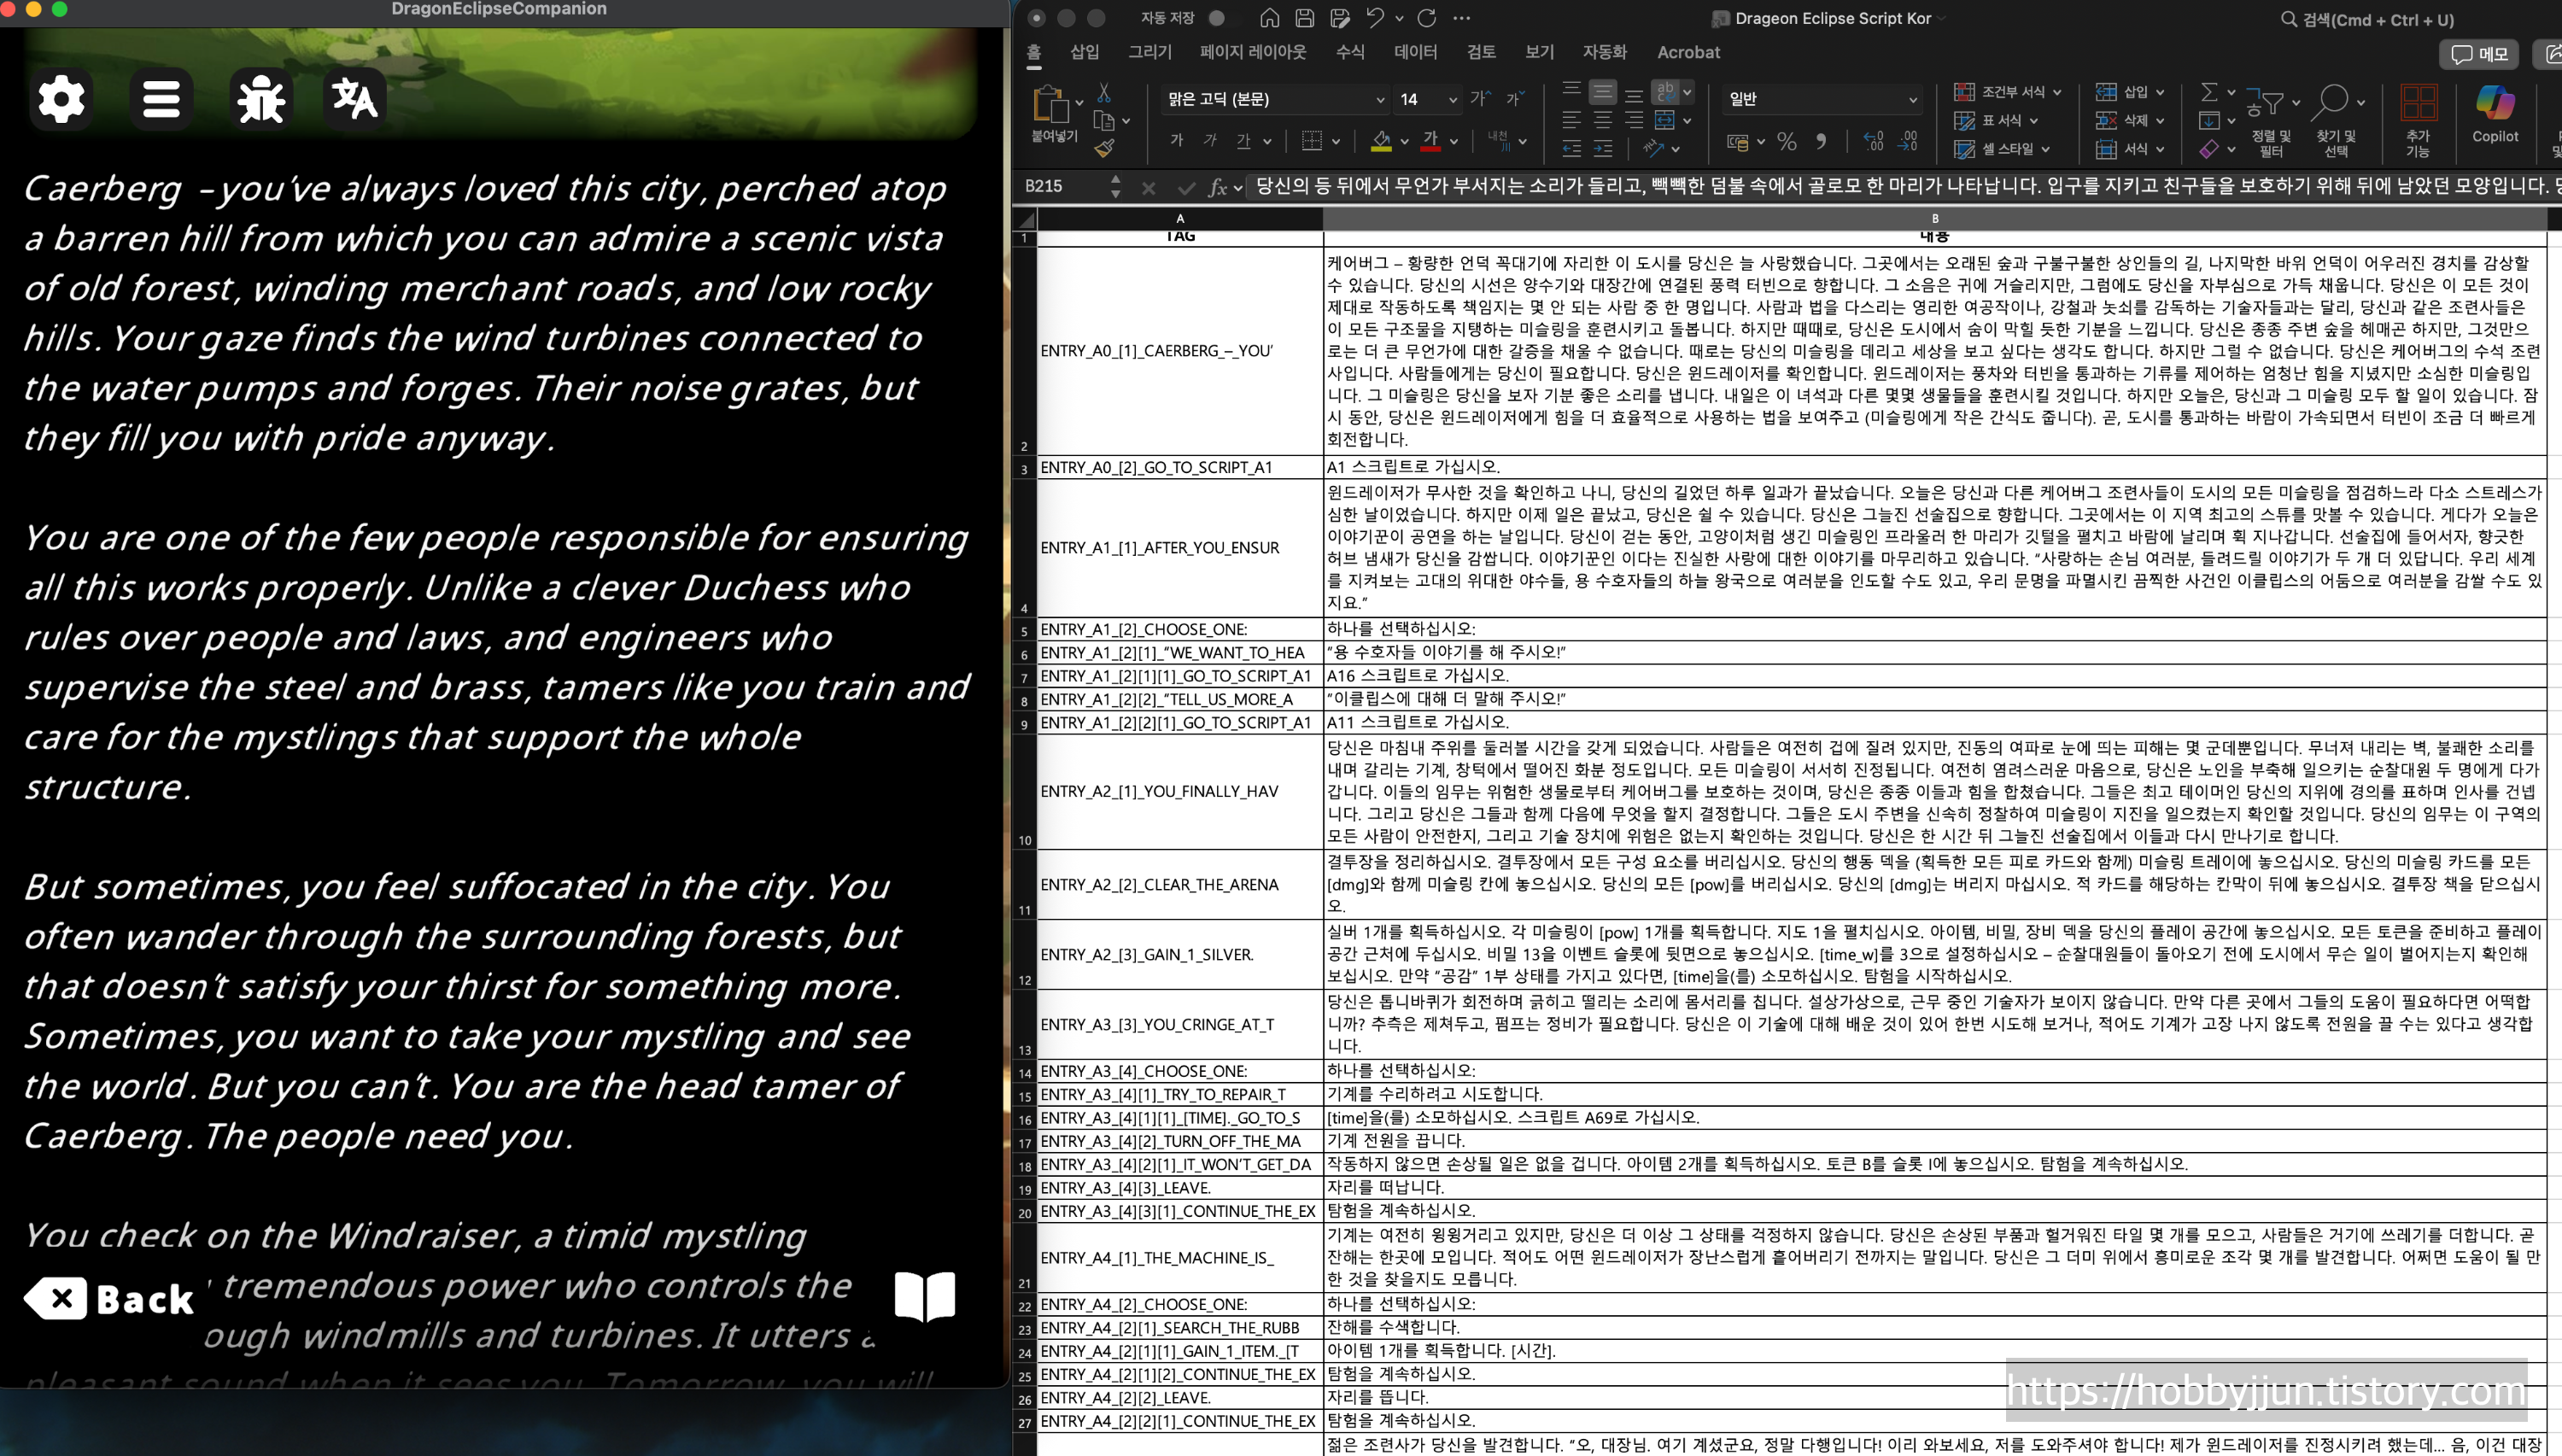
Task: Open the font size 14 dropdown
Action: pyautogui.click(x=1453, y=99)
